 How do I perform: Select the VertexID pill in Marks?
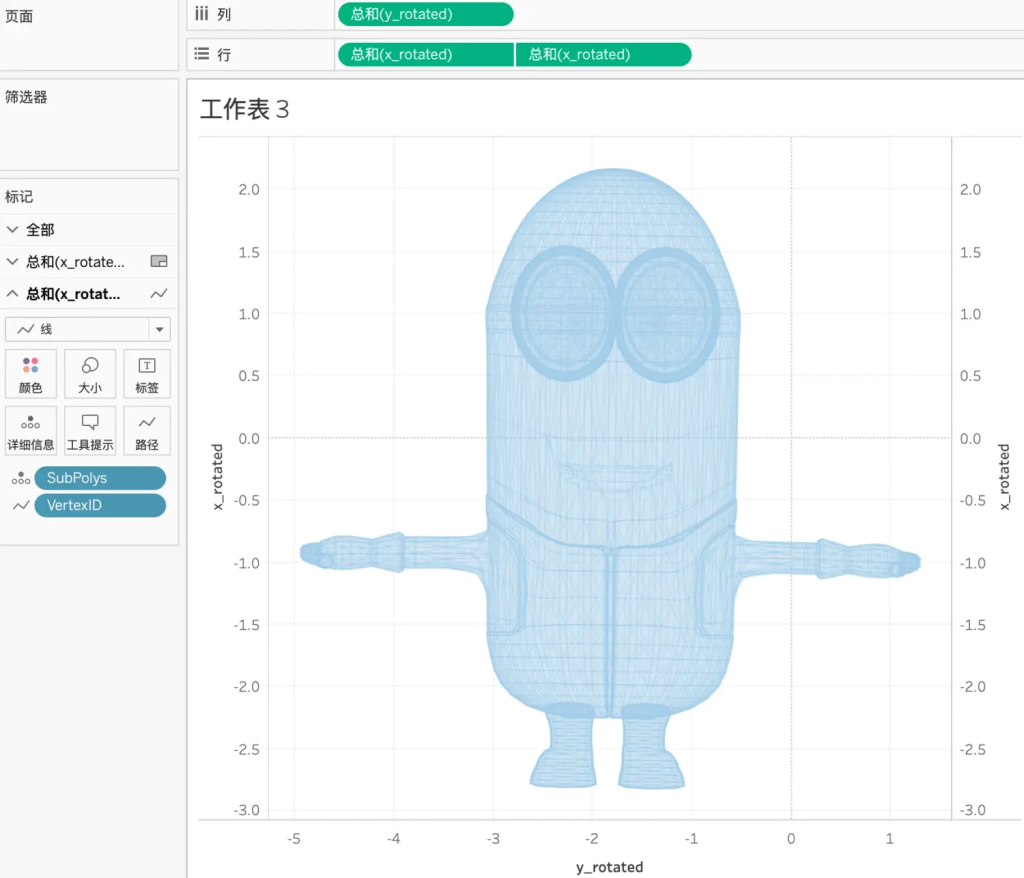100,506
